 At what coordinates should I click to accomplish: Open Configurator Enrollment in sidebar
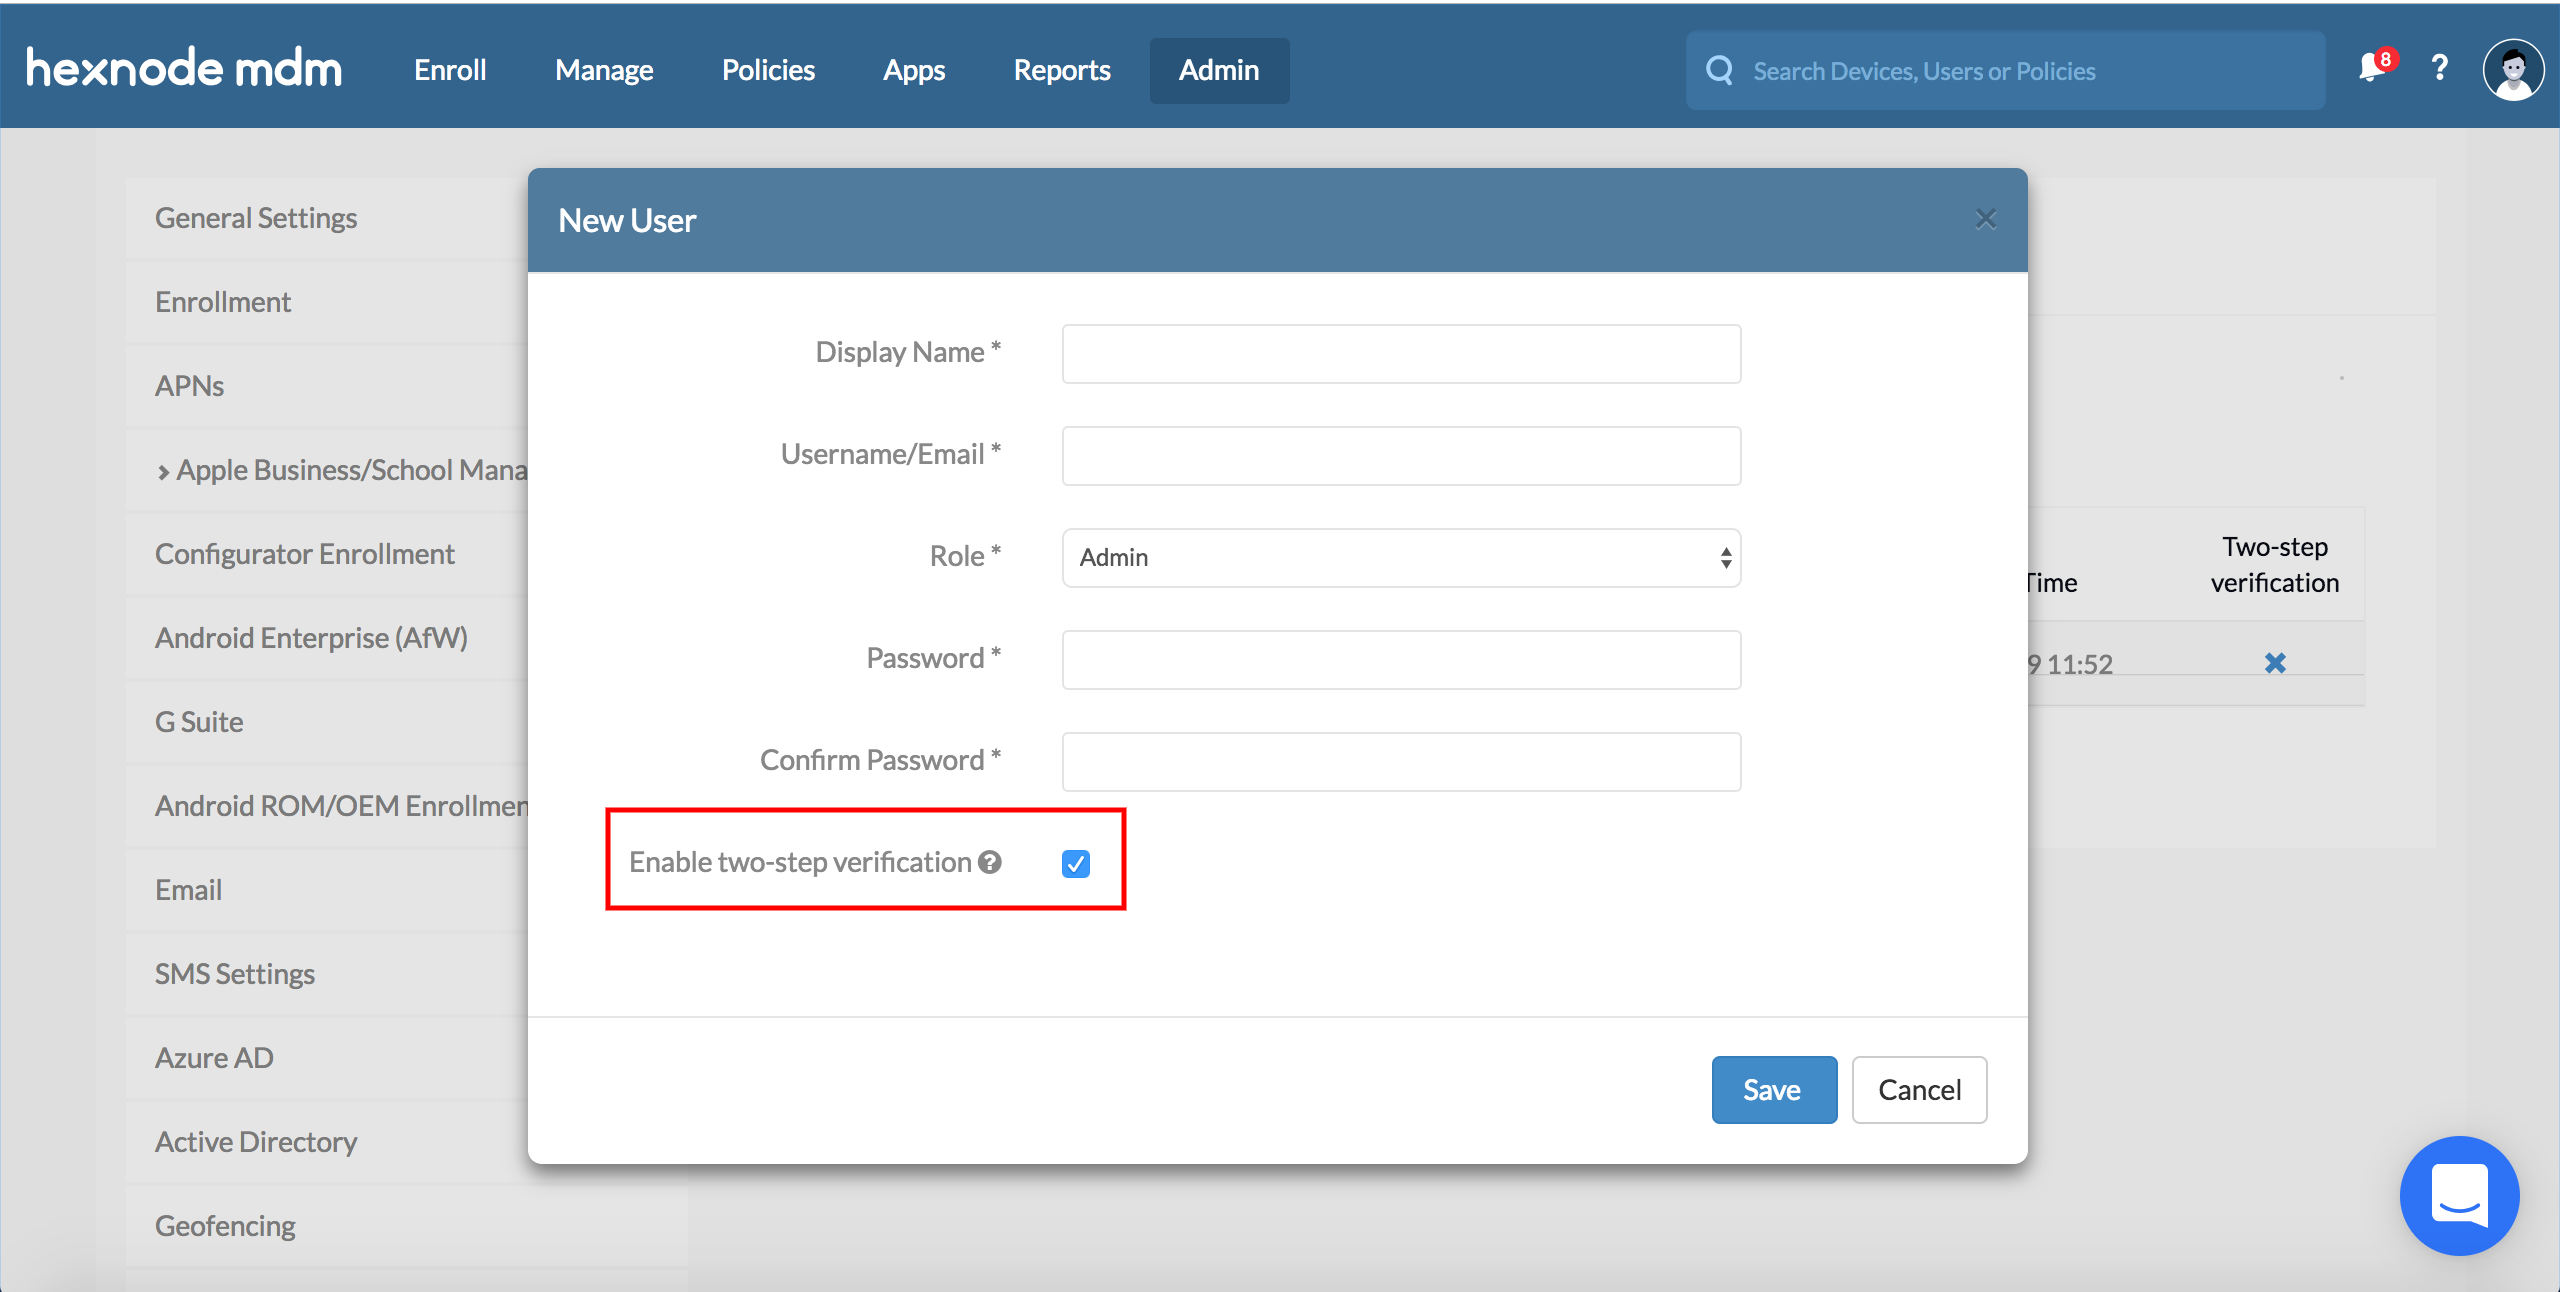click(x=327, y=554)
